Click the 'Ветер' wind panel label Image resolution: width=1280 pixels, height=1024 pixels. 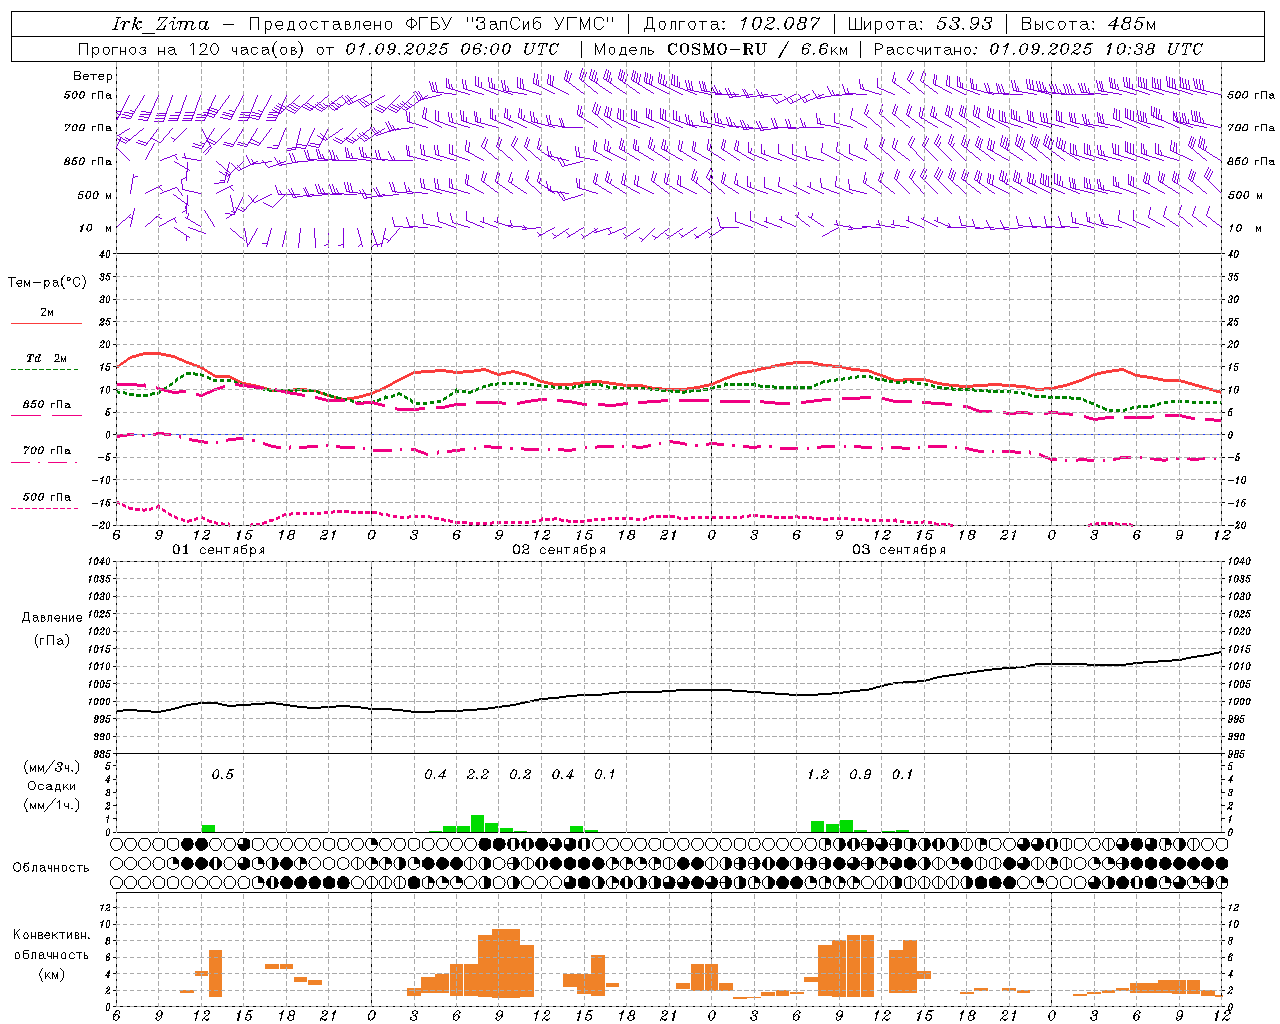click(x=93, y=76)
